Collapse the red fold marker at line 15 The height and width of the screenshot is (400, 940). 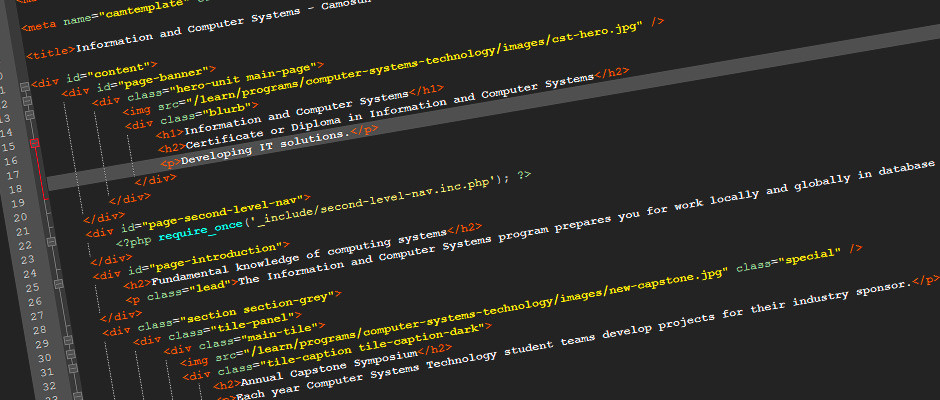pos(34,143)
